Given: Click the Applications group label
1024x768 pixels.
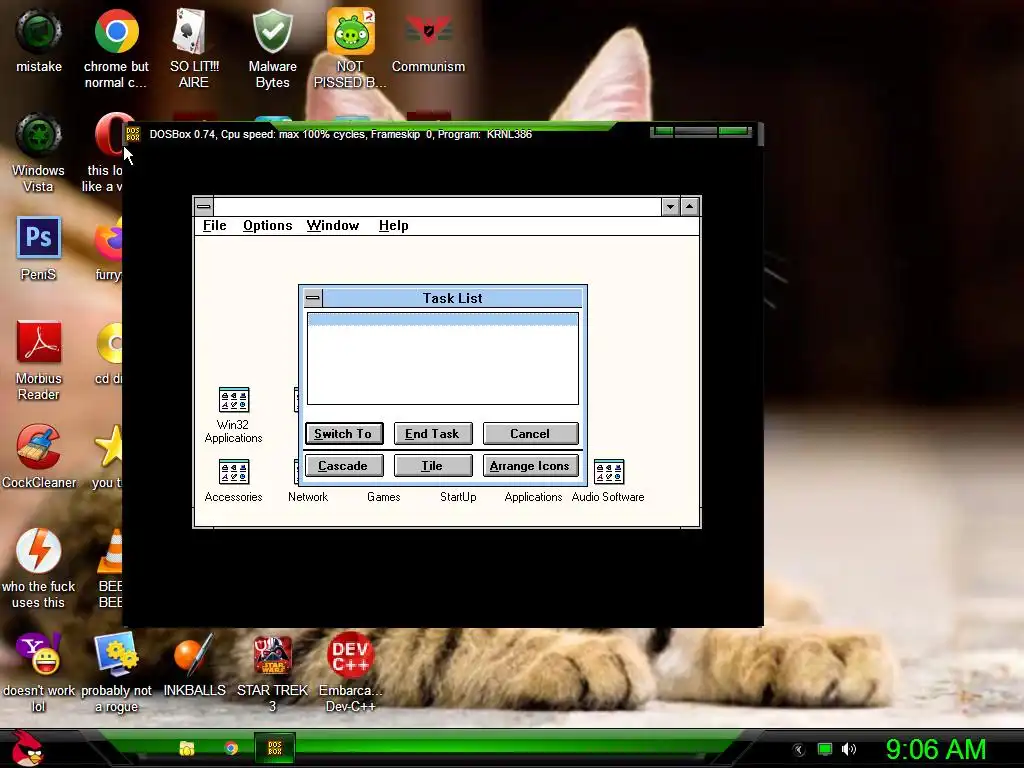Looking at the screenshot, I should [x=534, y=497].
